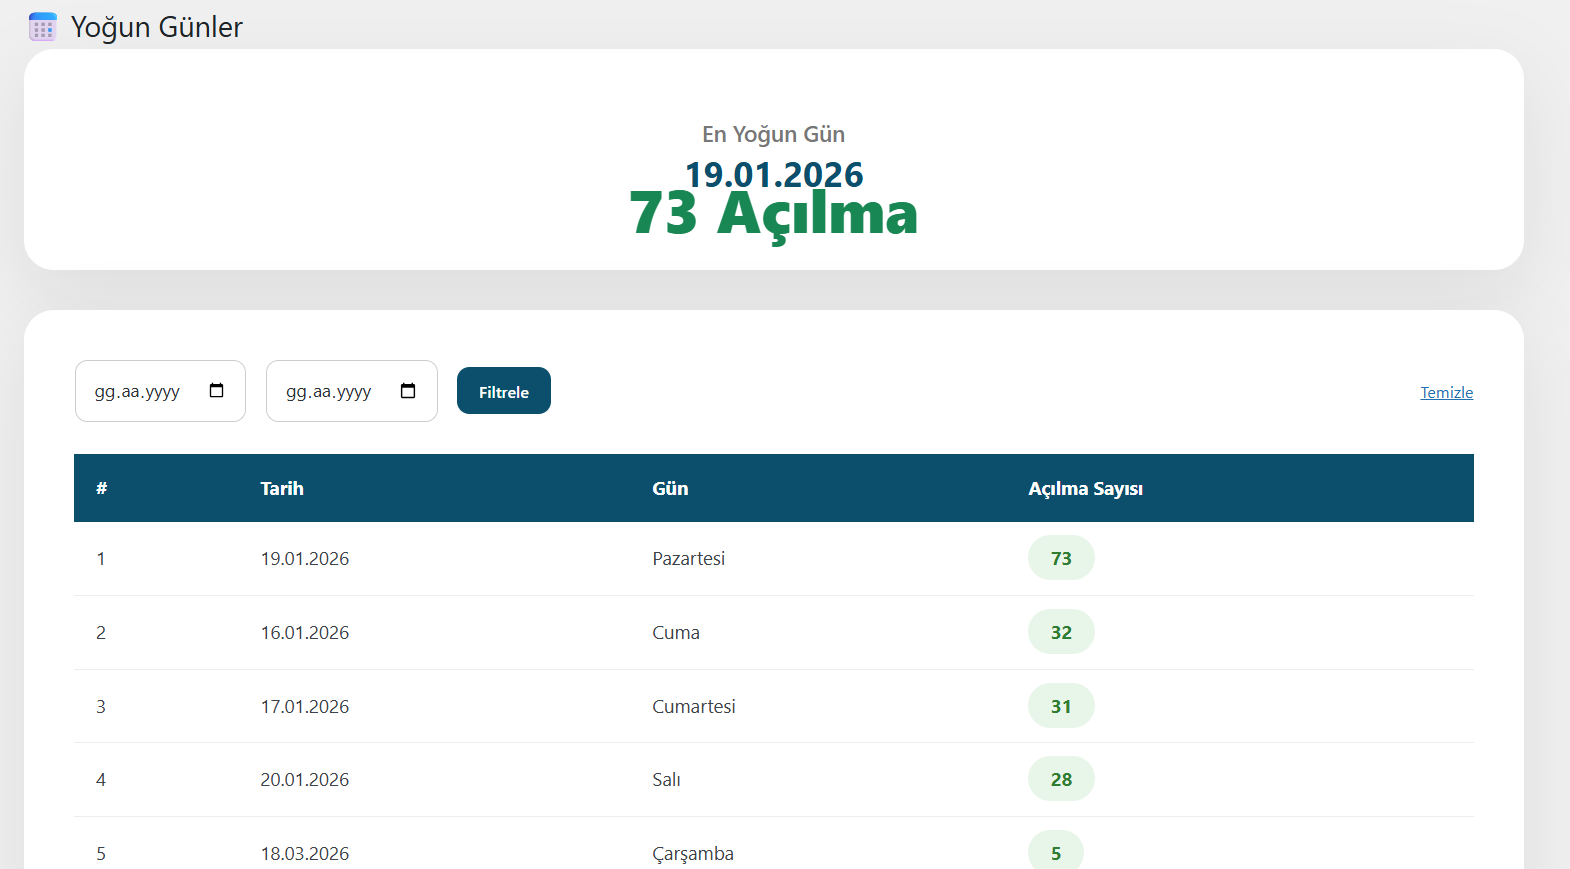Click the Cuma day cell

point(676,632)
